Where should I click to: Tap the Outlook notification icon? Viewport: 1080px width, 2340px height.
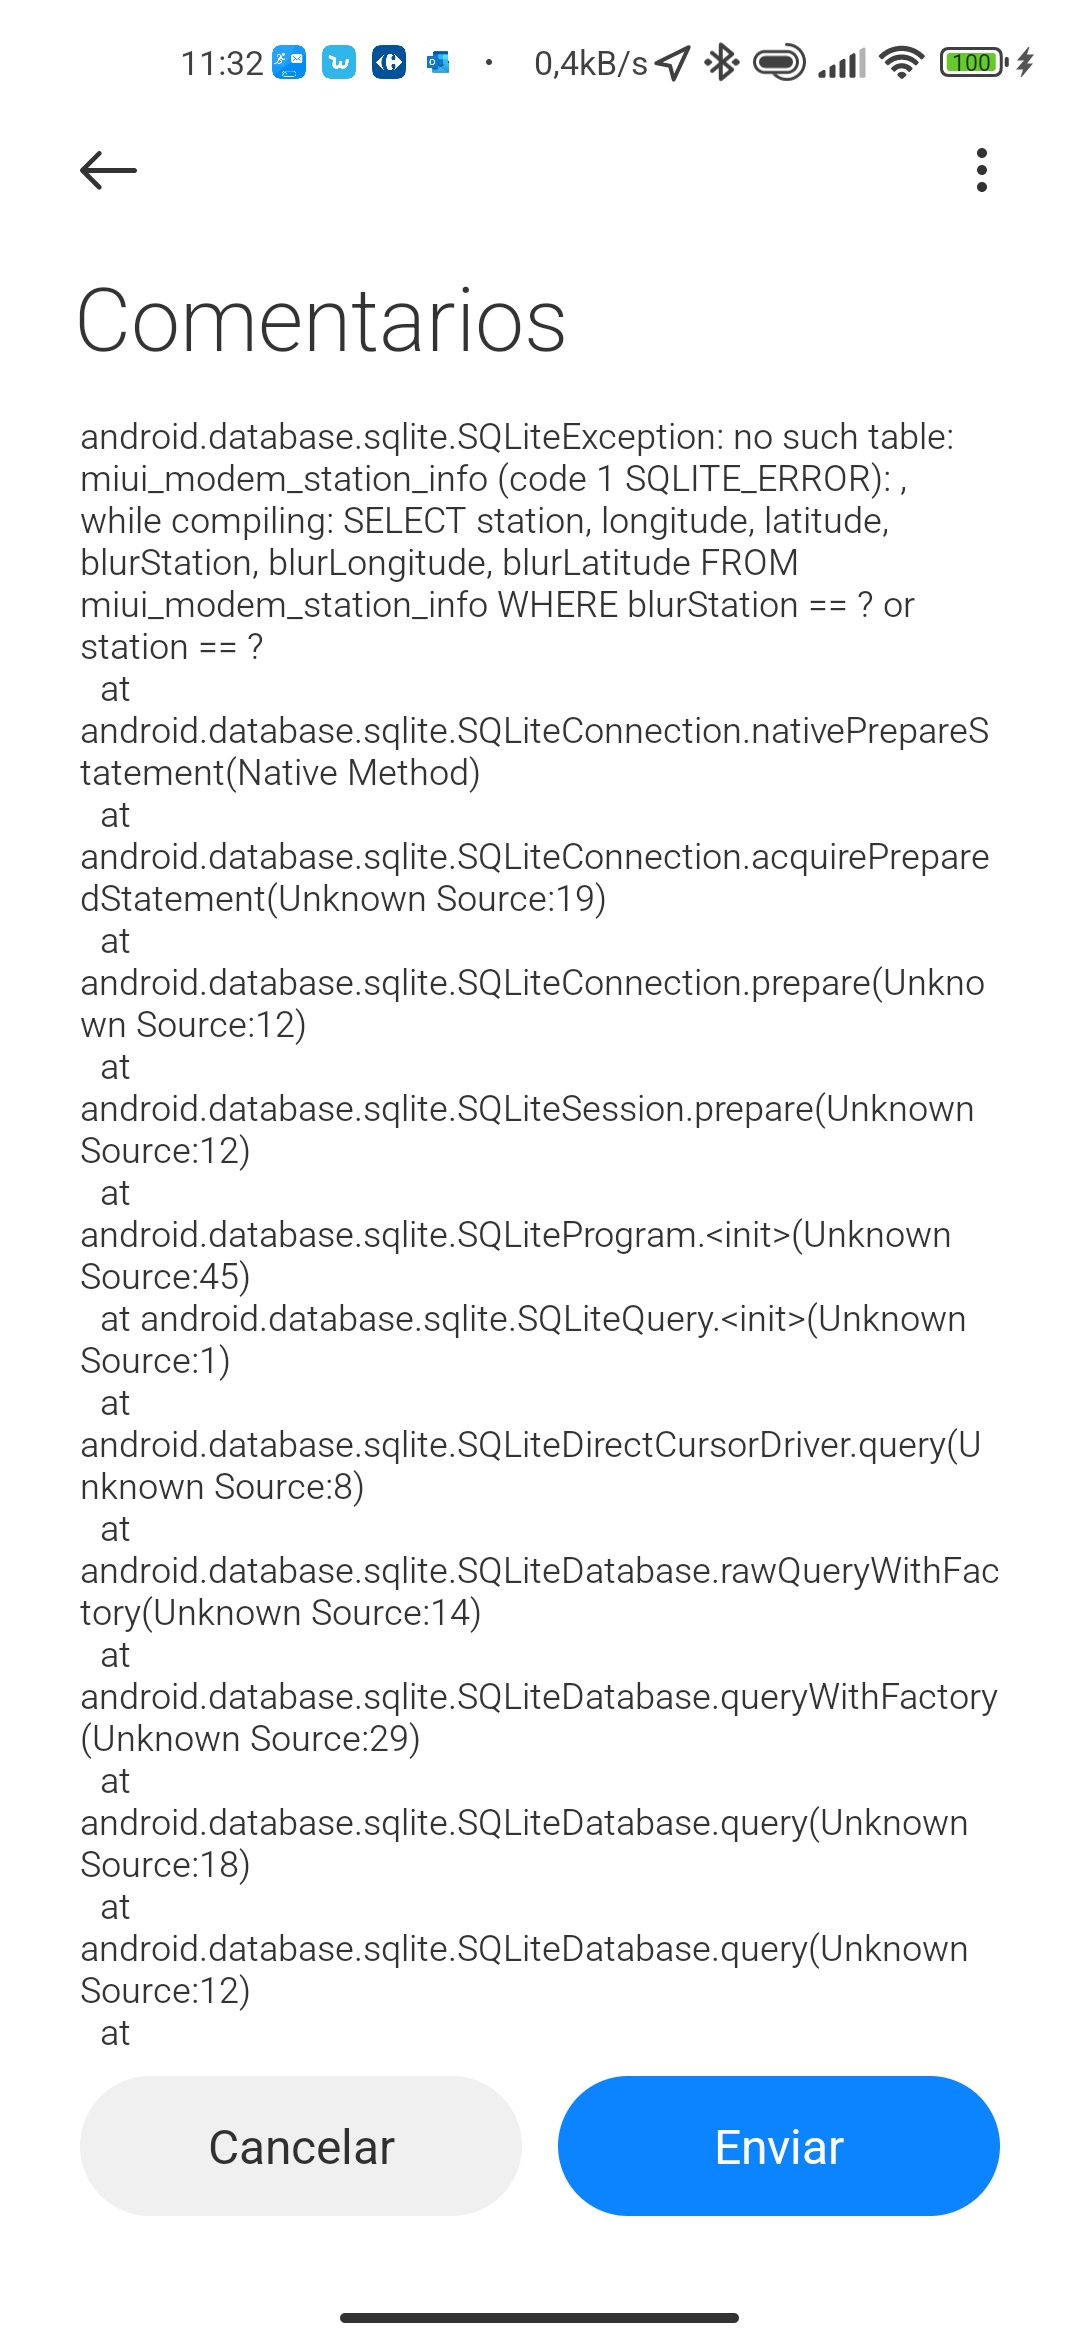coord(438,63)
